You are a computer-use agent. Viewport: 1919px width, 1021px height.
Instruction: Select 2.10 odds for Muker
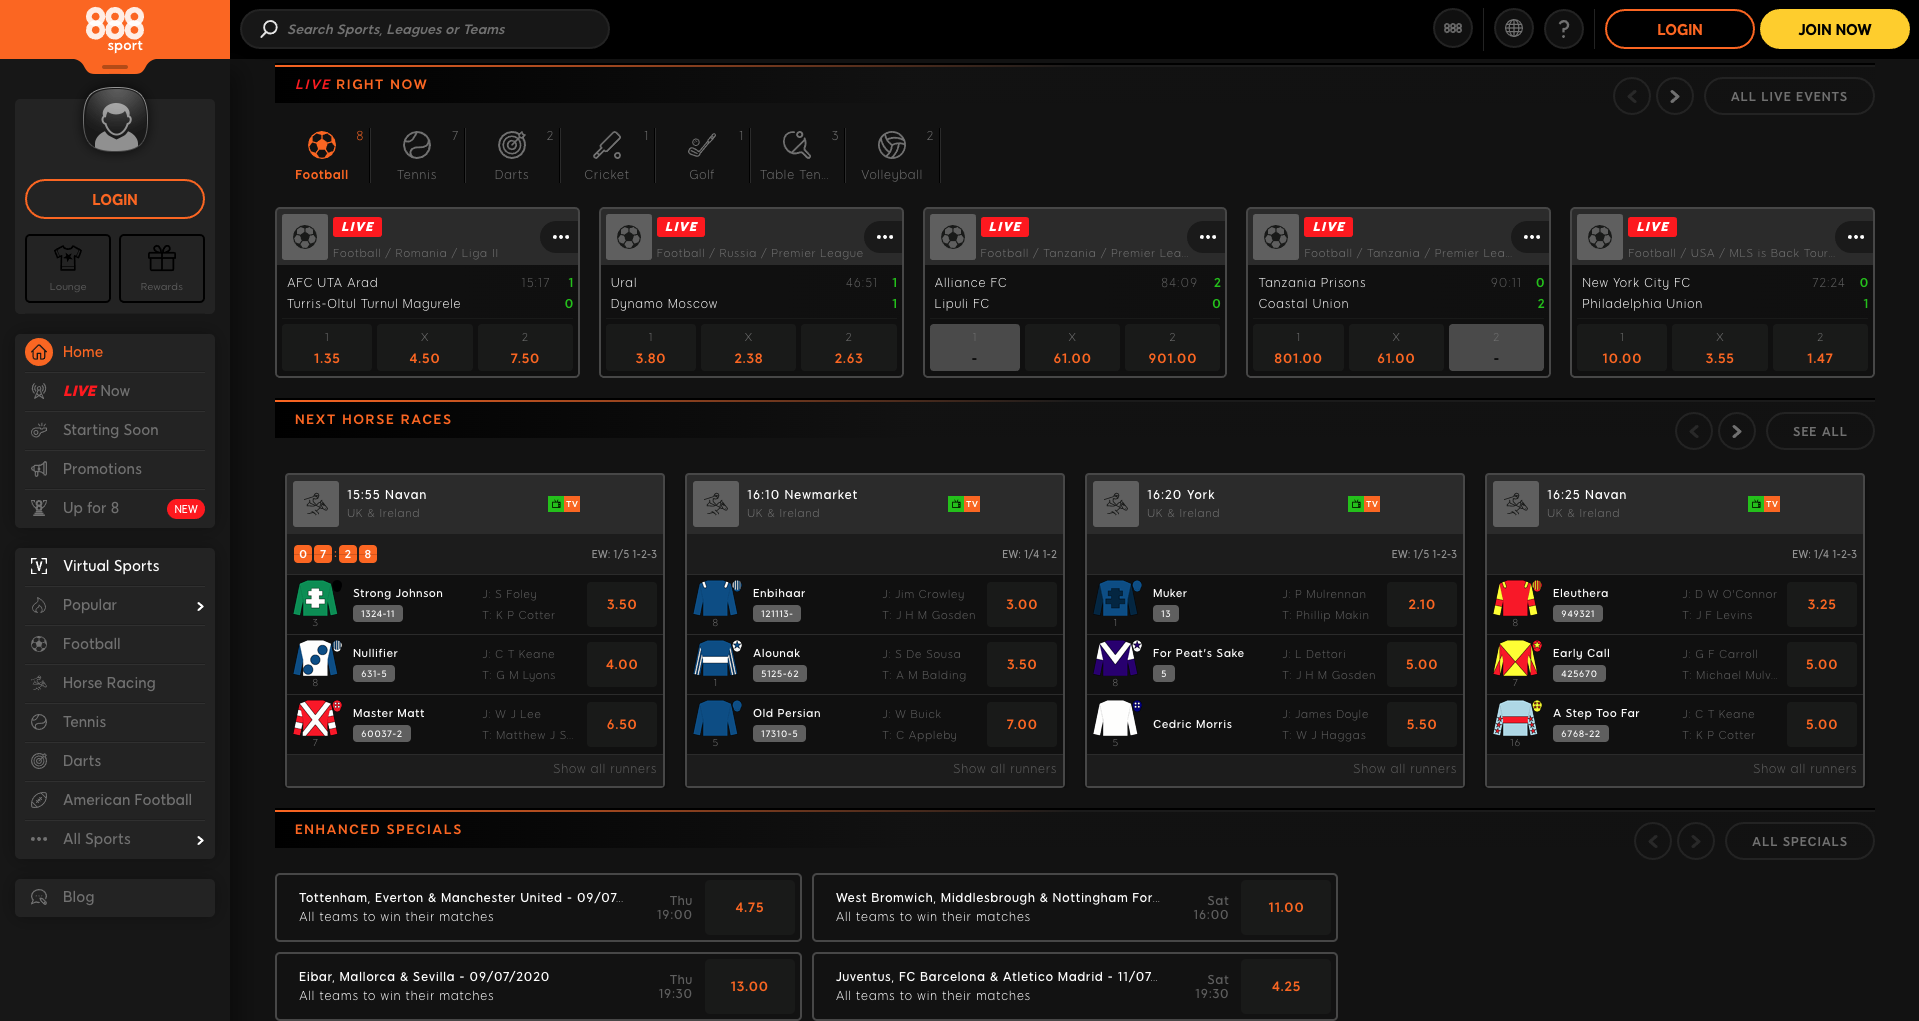(x=1422, y=604)
